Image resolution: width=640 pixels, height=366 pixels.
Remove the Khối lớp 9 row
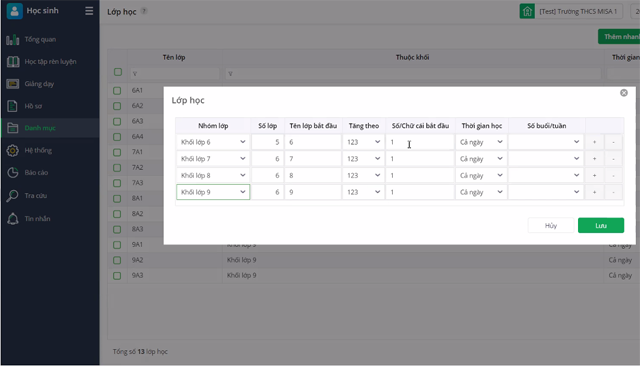613,192
